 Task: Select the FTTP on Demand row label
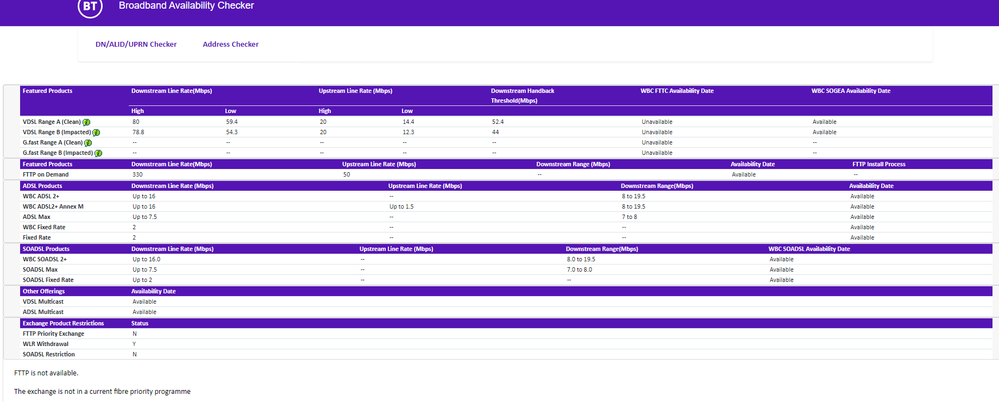coord(45,173)
